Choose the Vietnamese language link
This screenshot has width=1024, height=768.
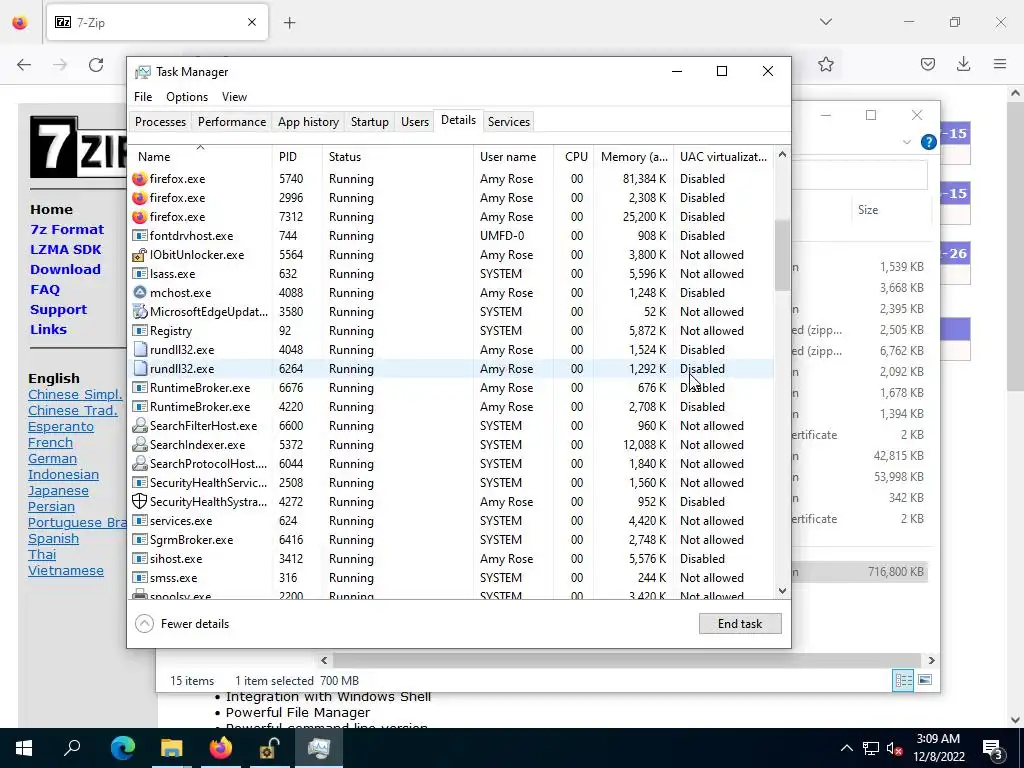[66, 571]
